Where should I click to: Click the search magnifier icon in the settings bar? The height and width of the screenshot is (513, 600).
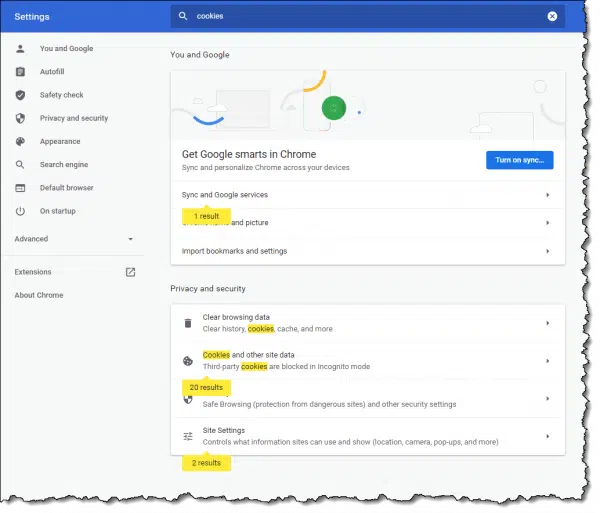[x=183, y=16]
